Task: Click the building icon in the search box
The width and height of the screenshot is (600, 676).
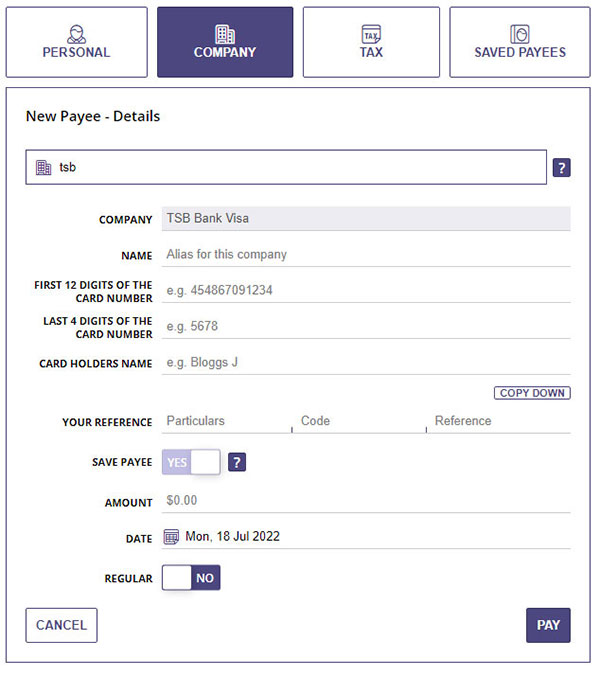Action: pyautogui.click(x=43, y=168)
